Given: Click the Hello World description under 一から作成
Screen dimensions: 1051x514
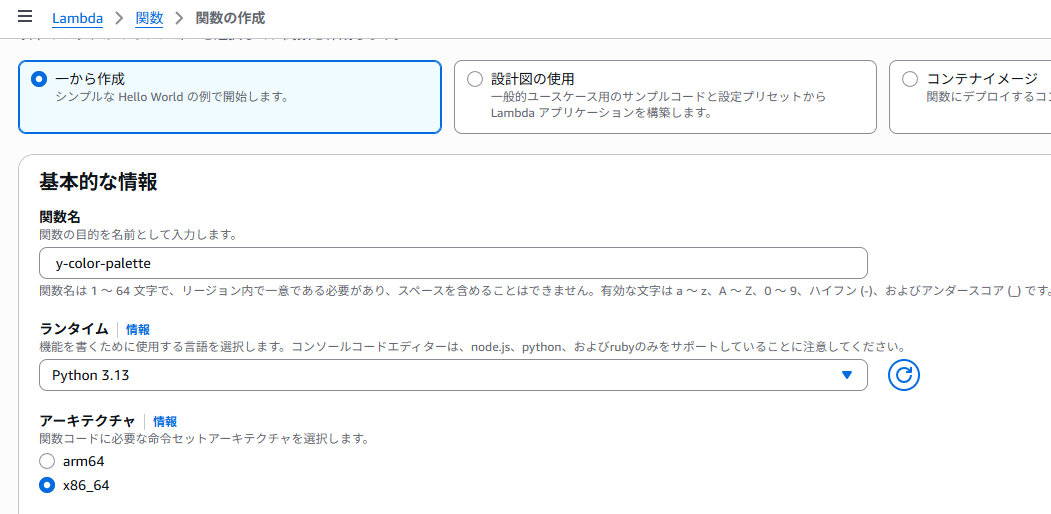Looking at the screenshot, I should 171,97.
